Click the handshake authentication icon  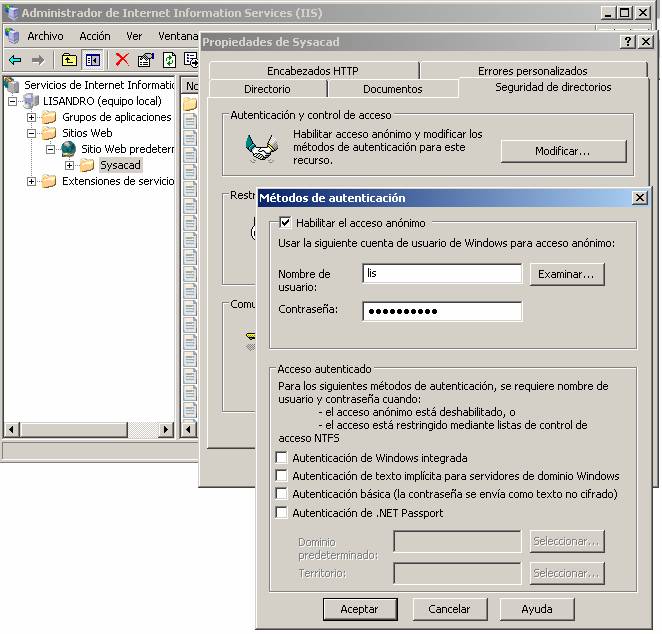(x=262, y=147)
